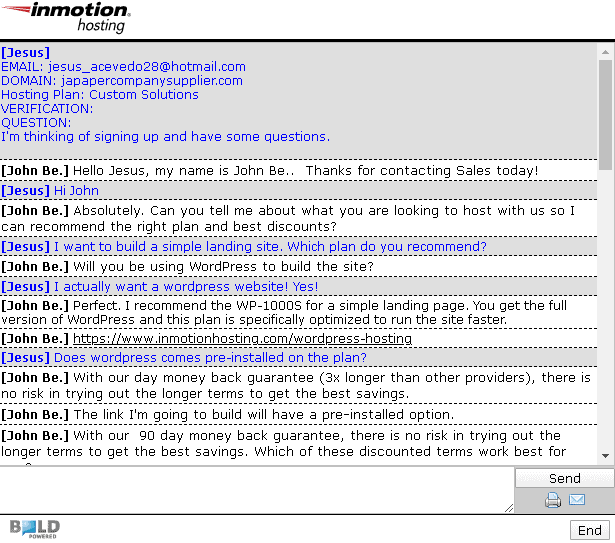This screenshot has height=543, width=615.
Task: Click the input box resize grip
Action: pos(509,508)
